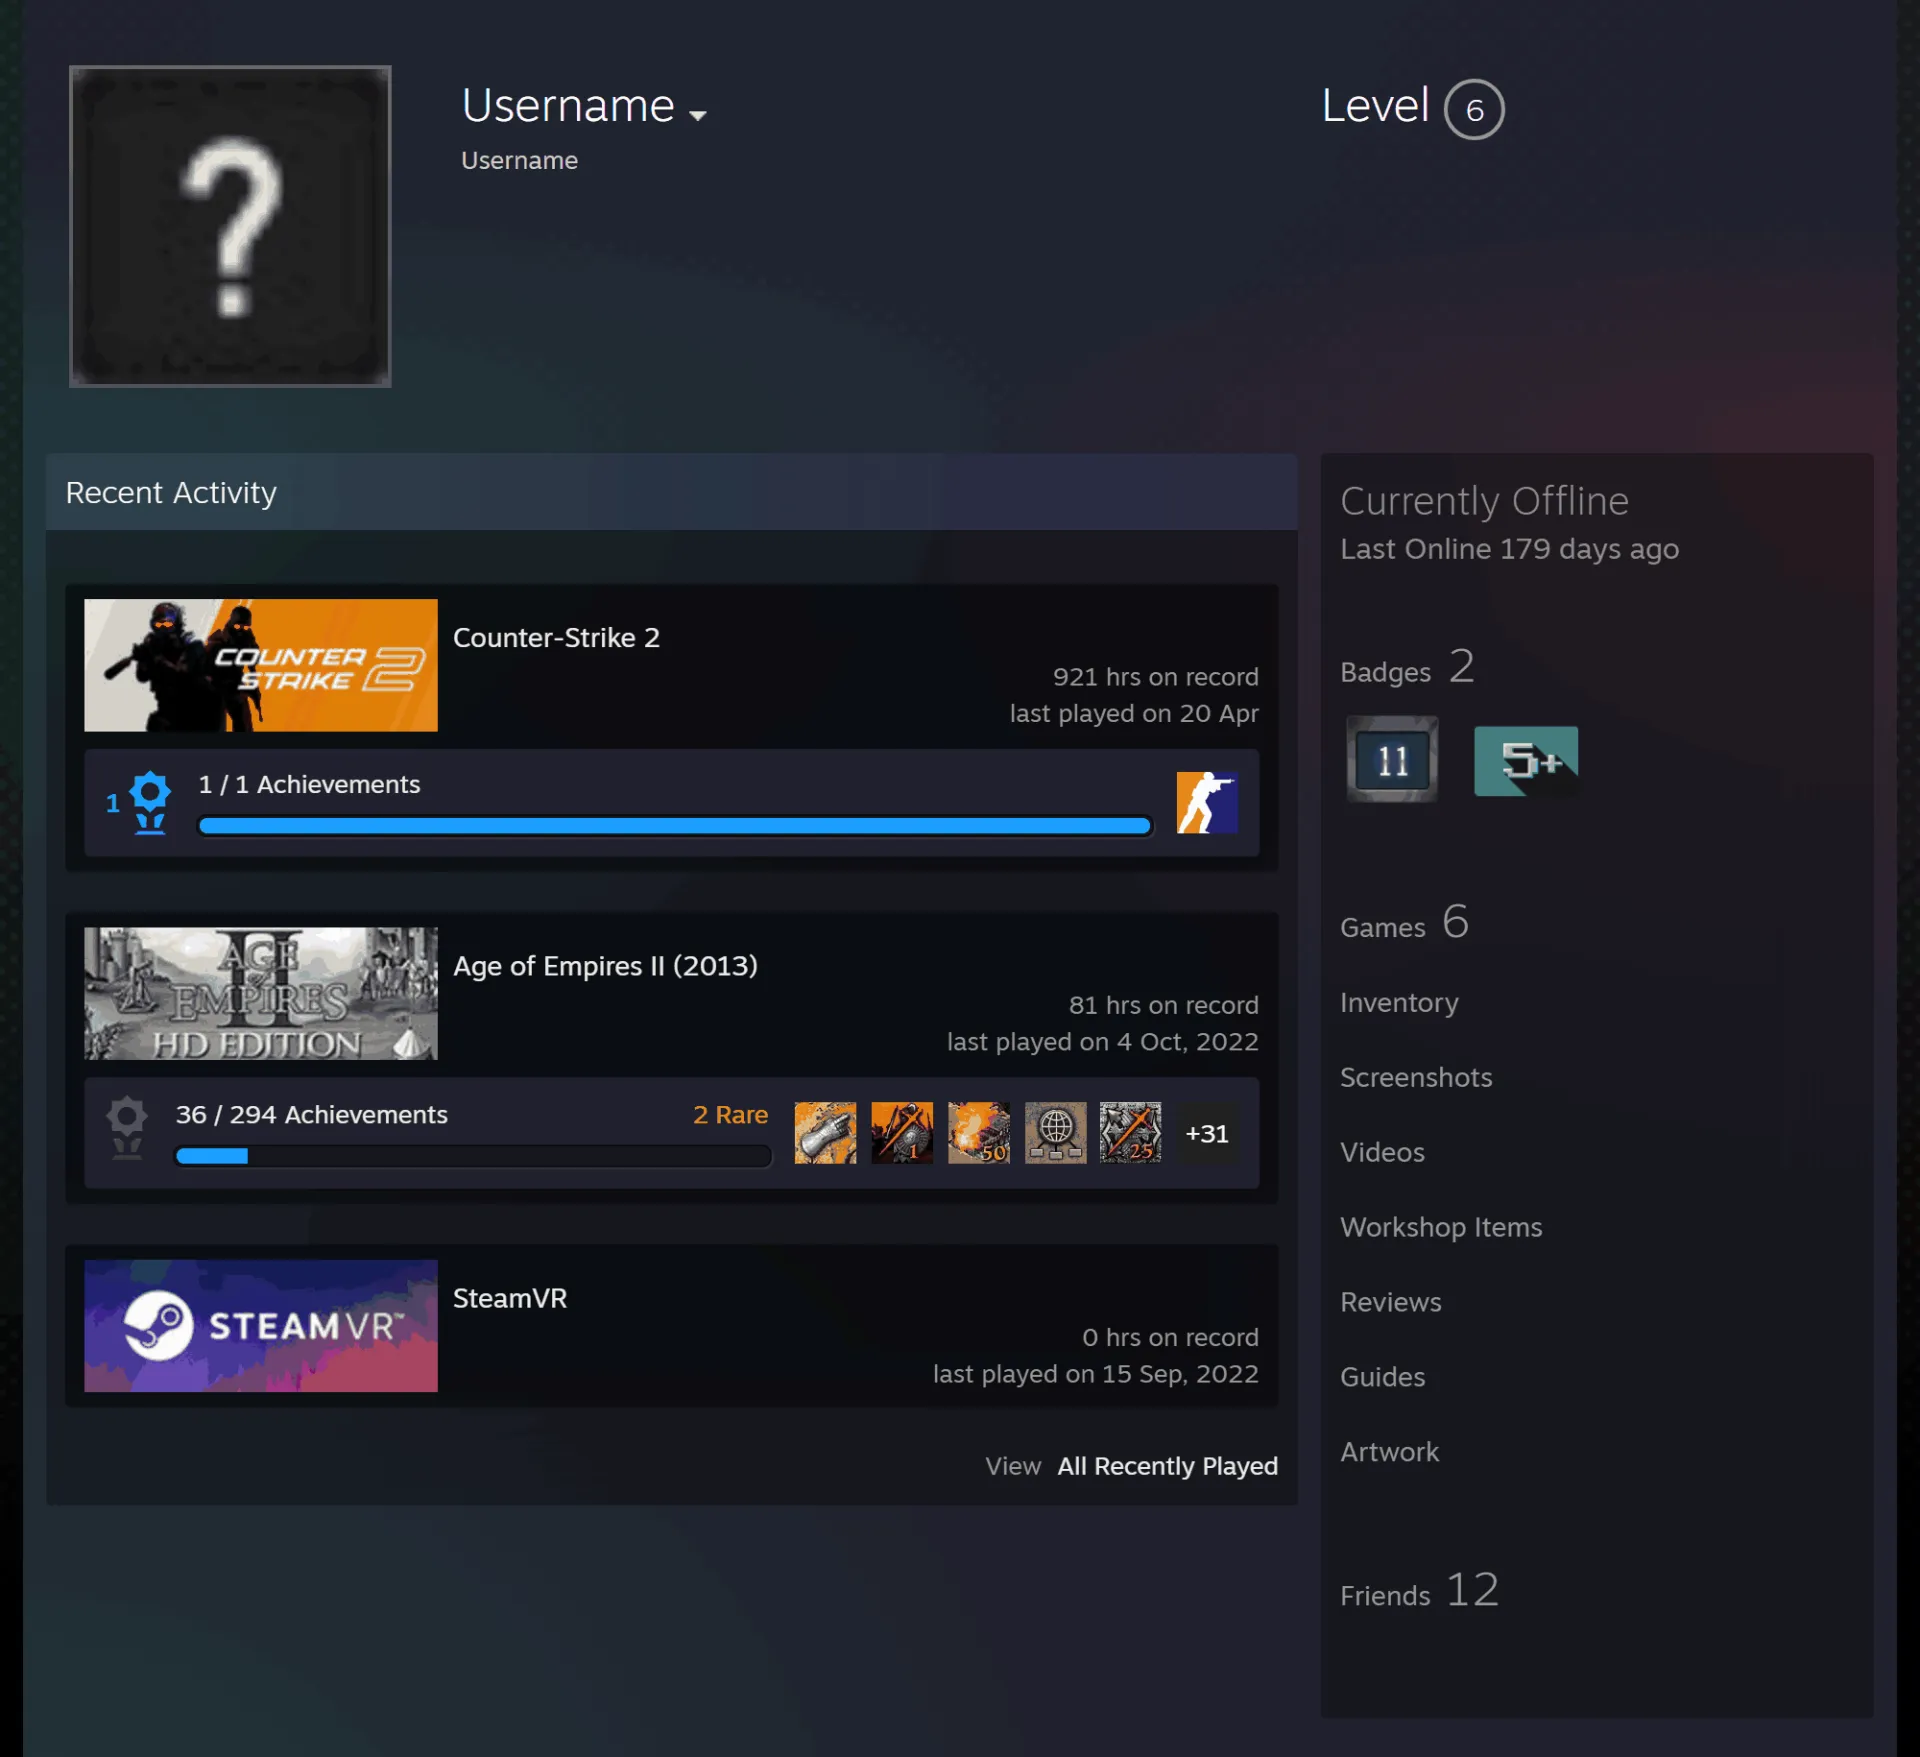
Task: Open the Username dropdown arrow
Action: [698, 115]
